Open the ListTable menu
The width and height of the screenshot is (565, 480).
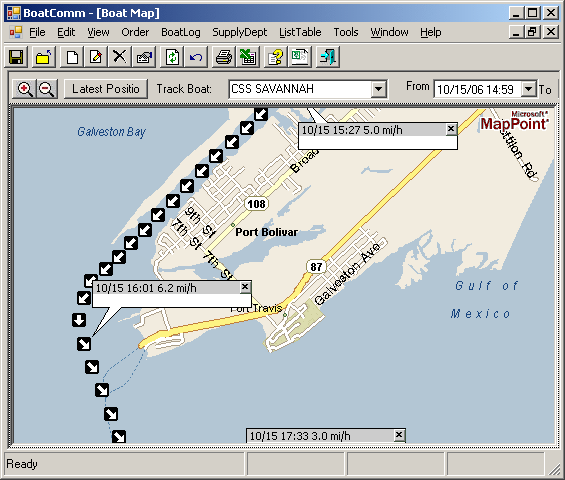[300, 32]
